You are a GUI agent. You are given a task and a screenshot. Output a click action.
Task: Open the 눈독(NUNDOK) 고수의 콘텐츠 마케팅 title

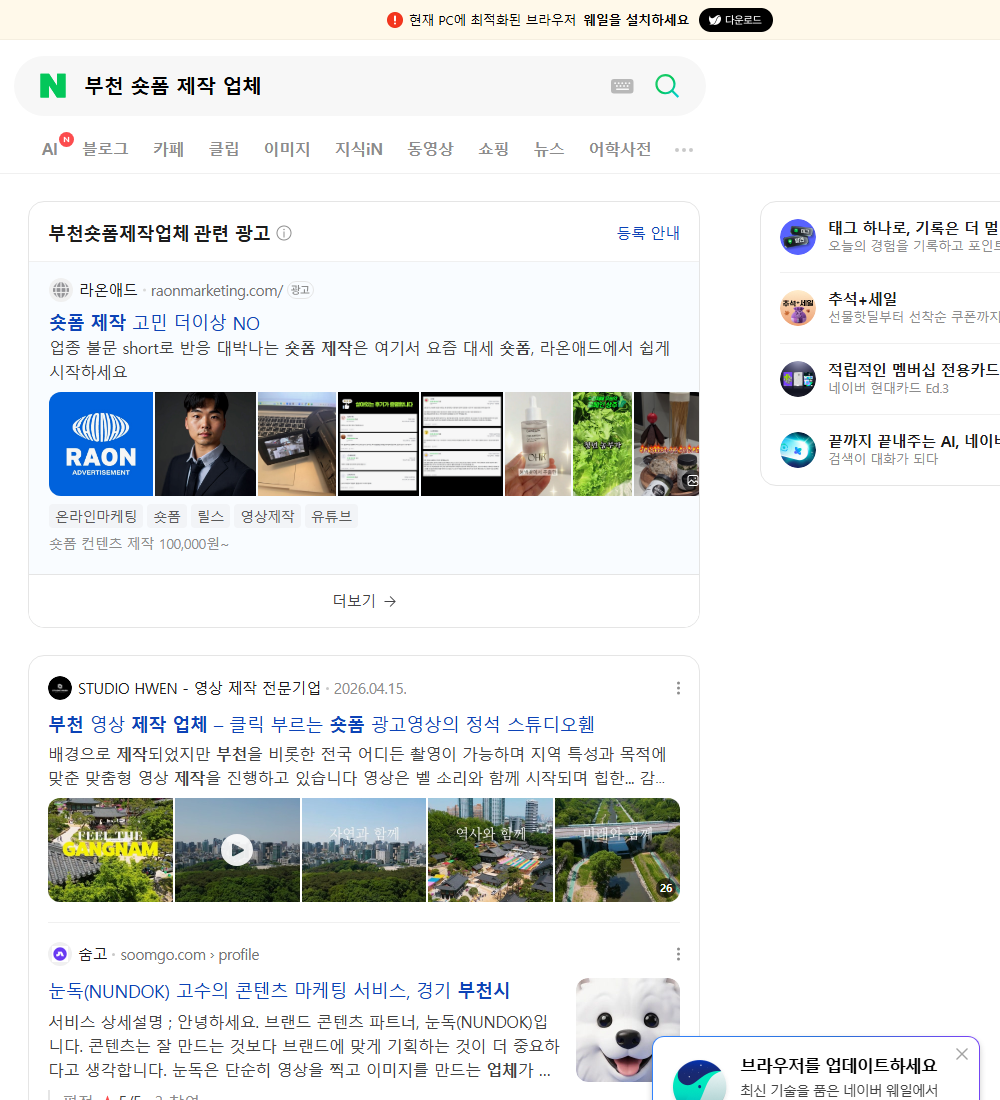pos(279,991)
